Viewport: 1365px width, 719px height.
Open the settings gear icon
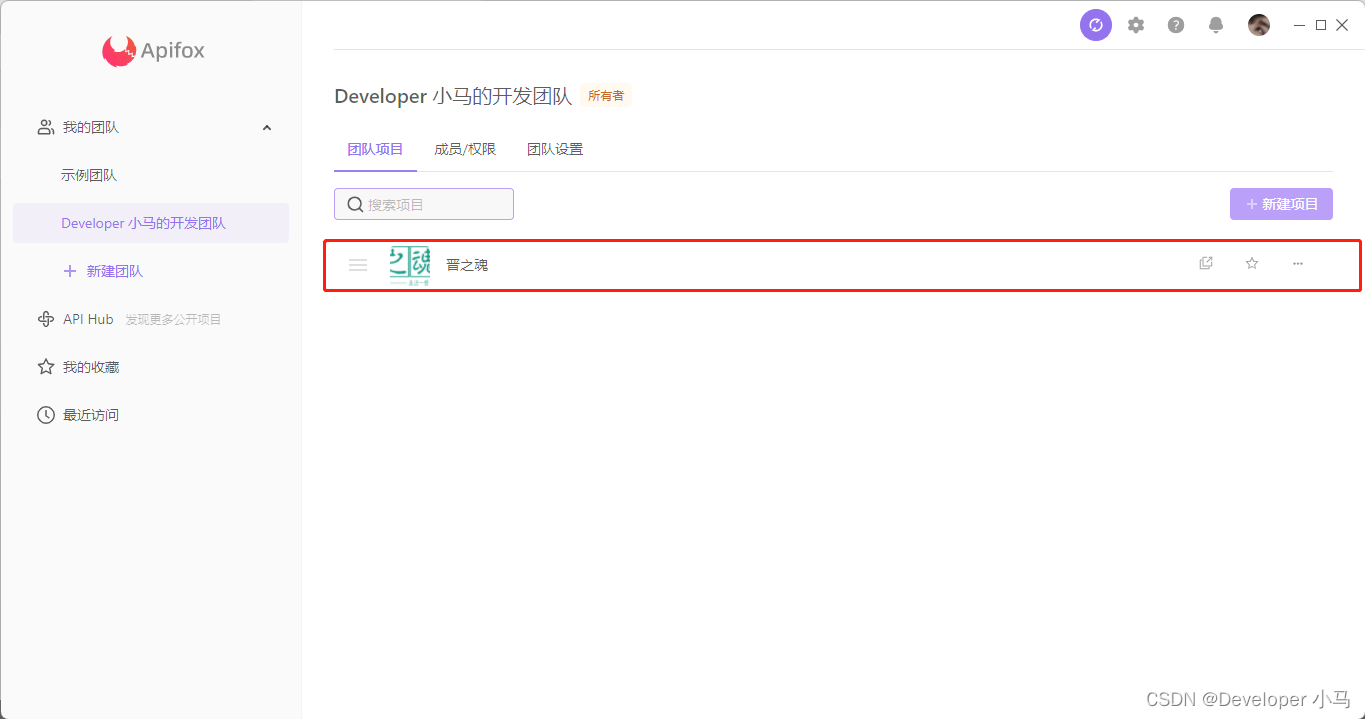tap(1136, 25)
